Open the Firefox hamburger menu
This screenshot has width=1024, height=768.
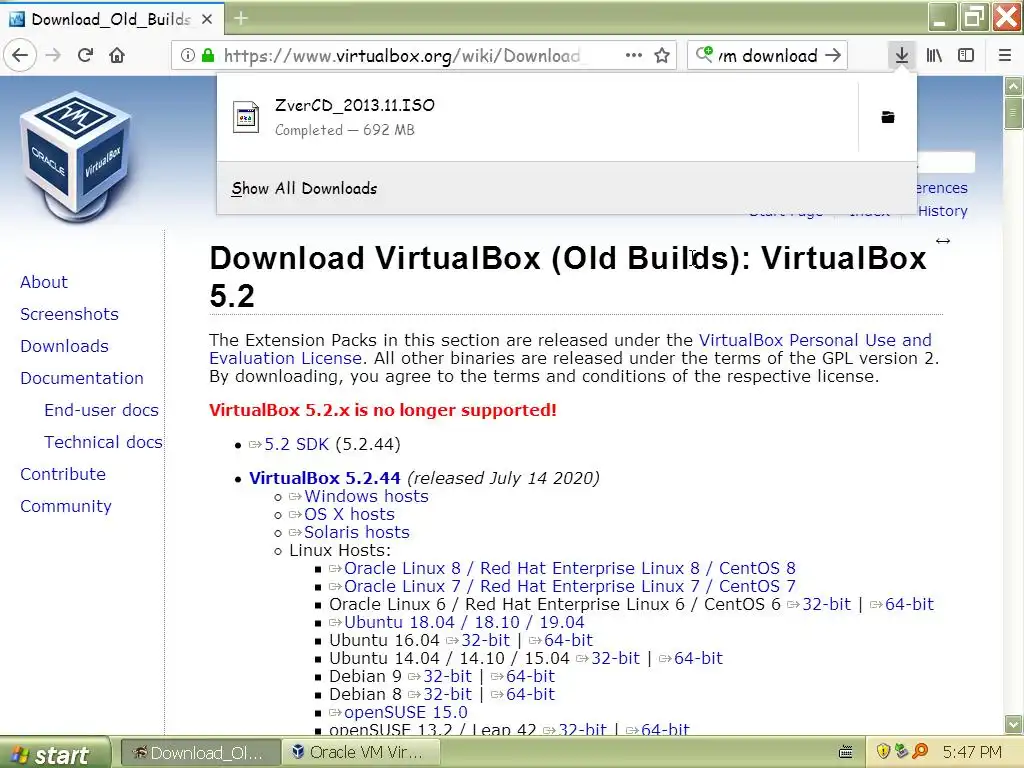pos(1005,56)
